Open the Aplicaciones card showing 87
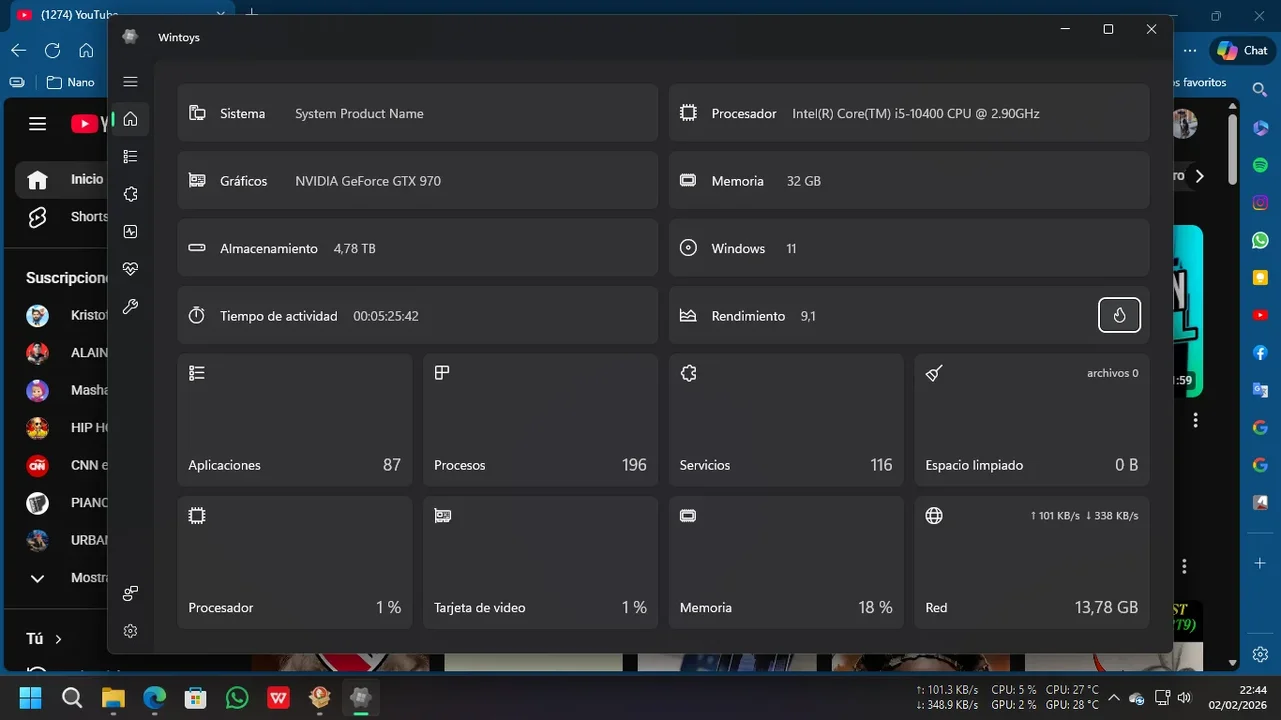Viewport: 1281px width, 720px height. [295, 420]
